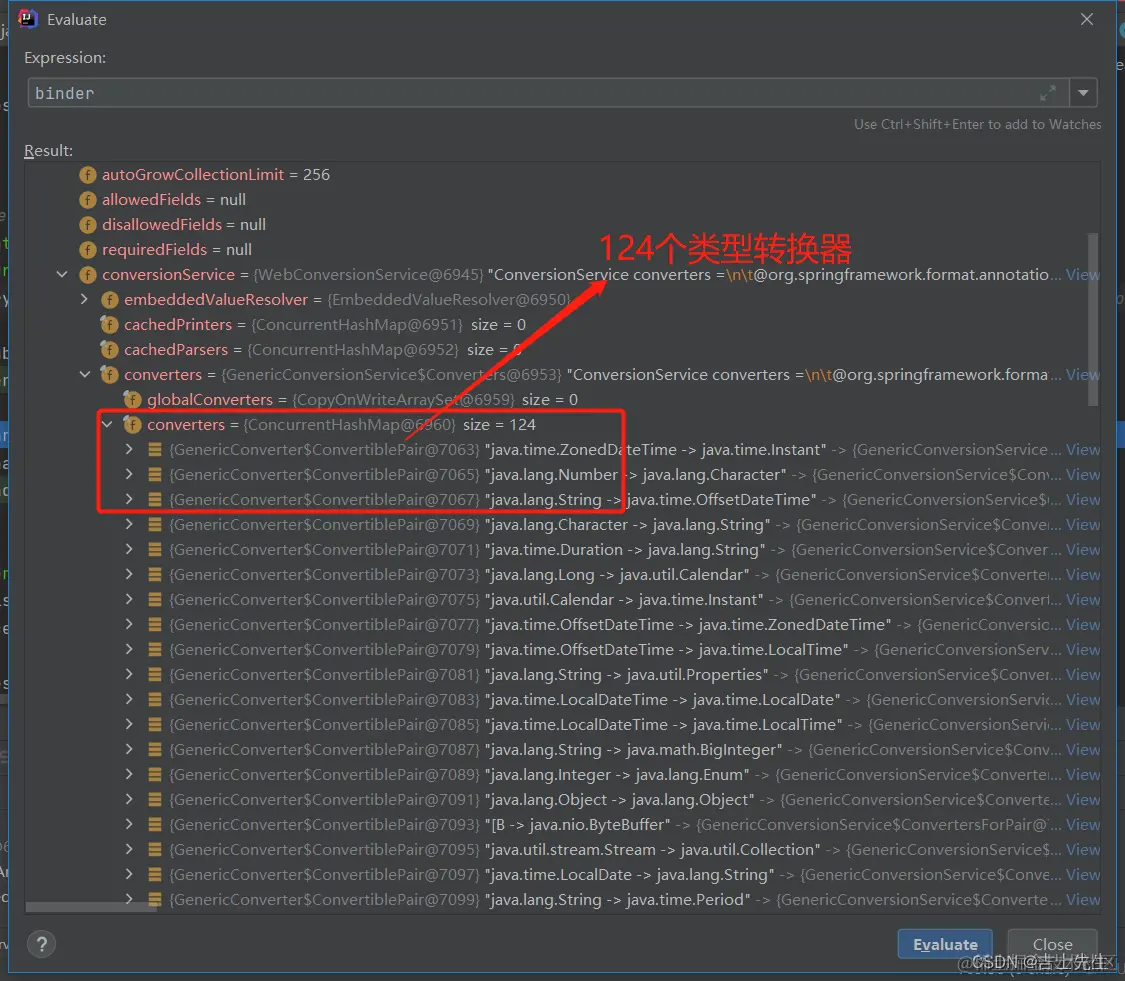Click the horizontal scrollbar below the tree
The height and width of the screenshot is (981, 1125).
(92, 908)
